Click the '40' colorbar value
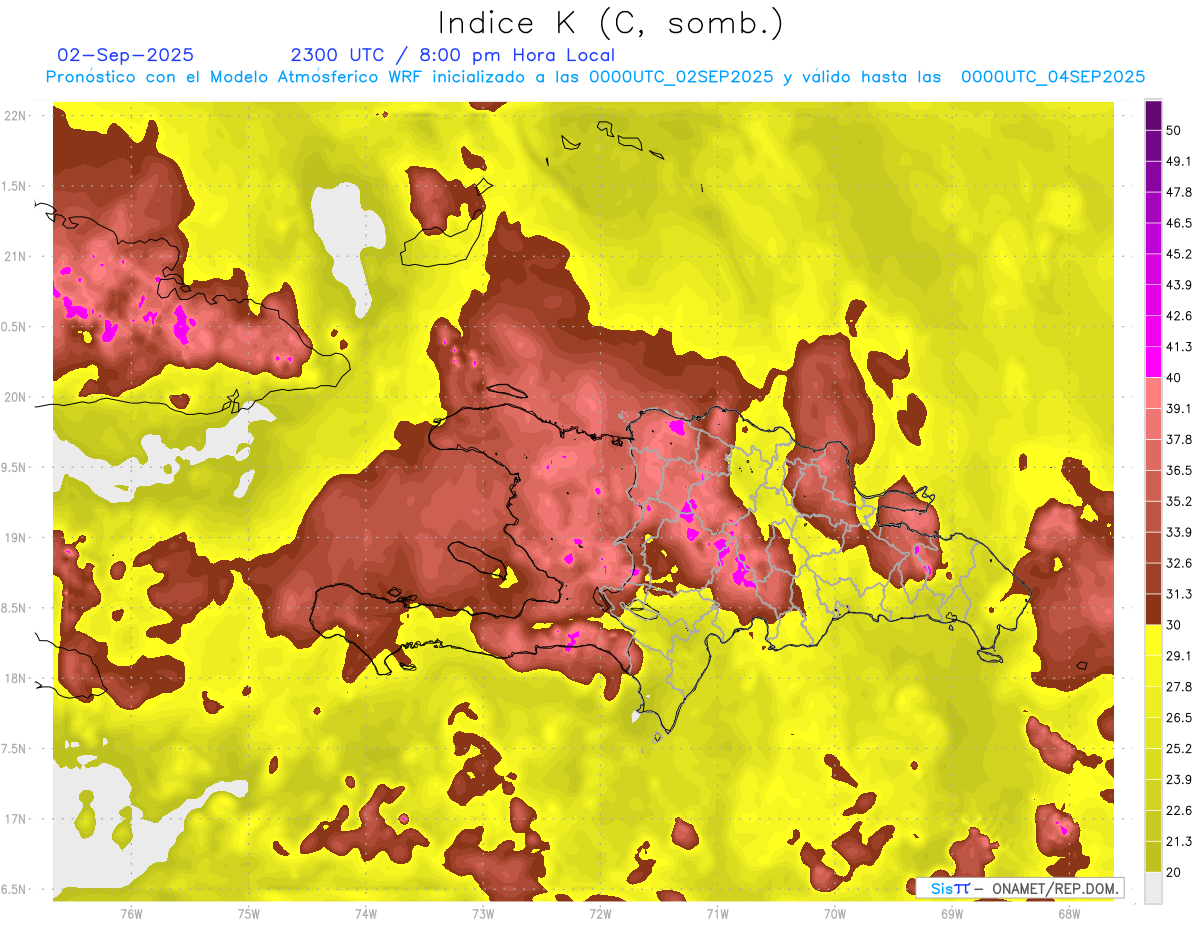Image resolution: width=1200 pixels, height=927 pixels. (x=1173, y=378)
